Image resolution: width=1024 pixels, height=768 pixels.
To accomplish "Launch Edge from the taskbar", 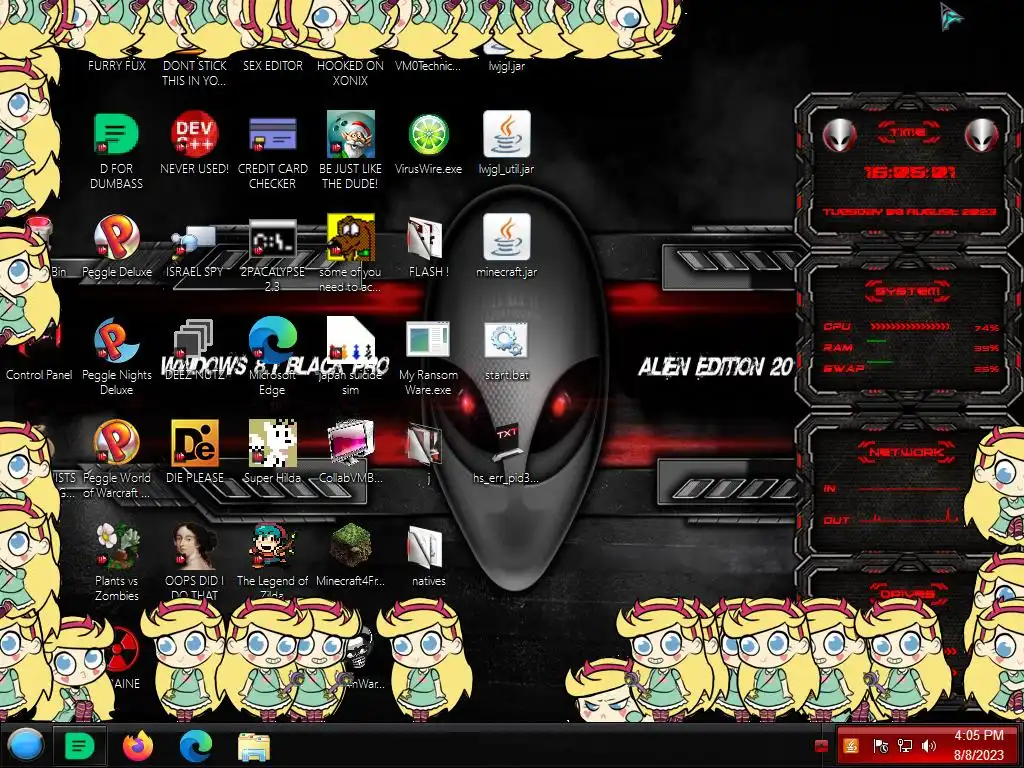I will [x=195, y=746].
